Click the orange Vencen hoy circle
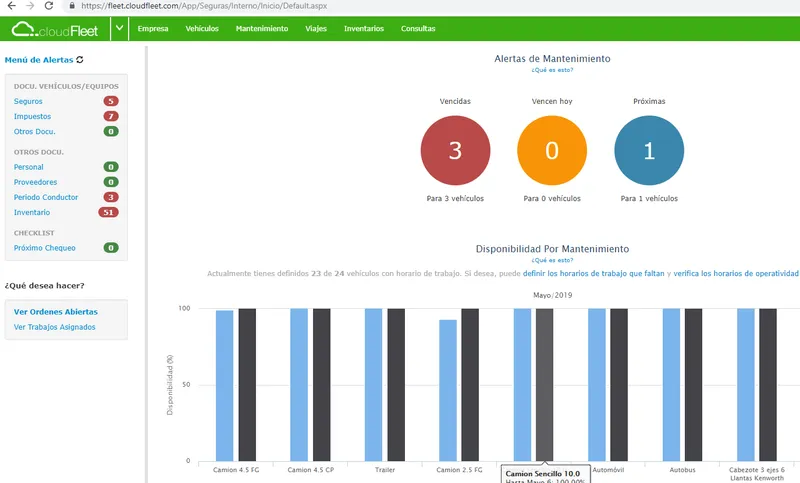The height and width of the screenshot is (483, 800). [x=552, y=150]
